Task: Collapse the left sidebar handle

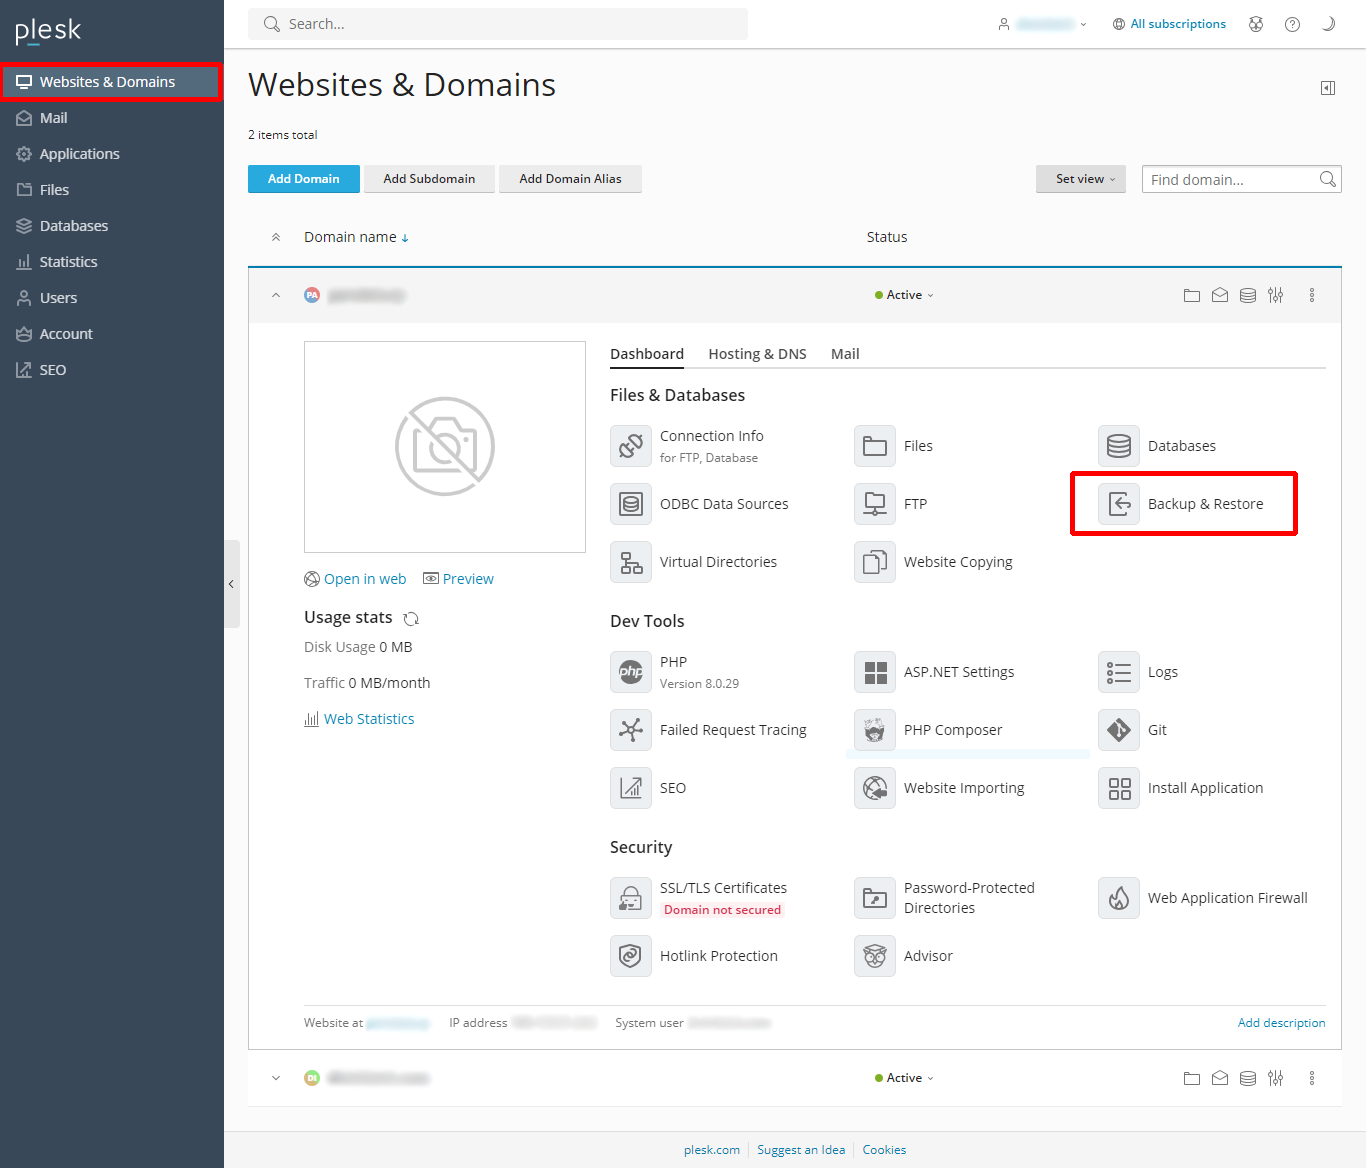Action: 231,584
